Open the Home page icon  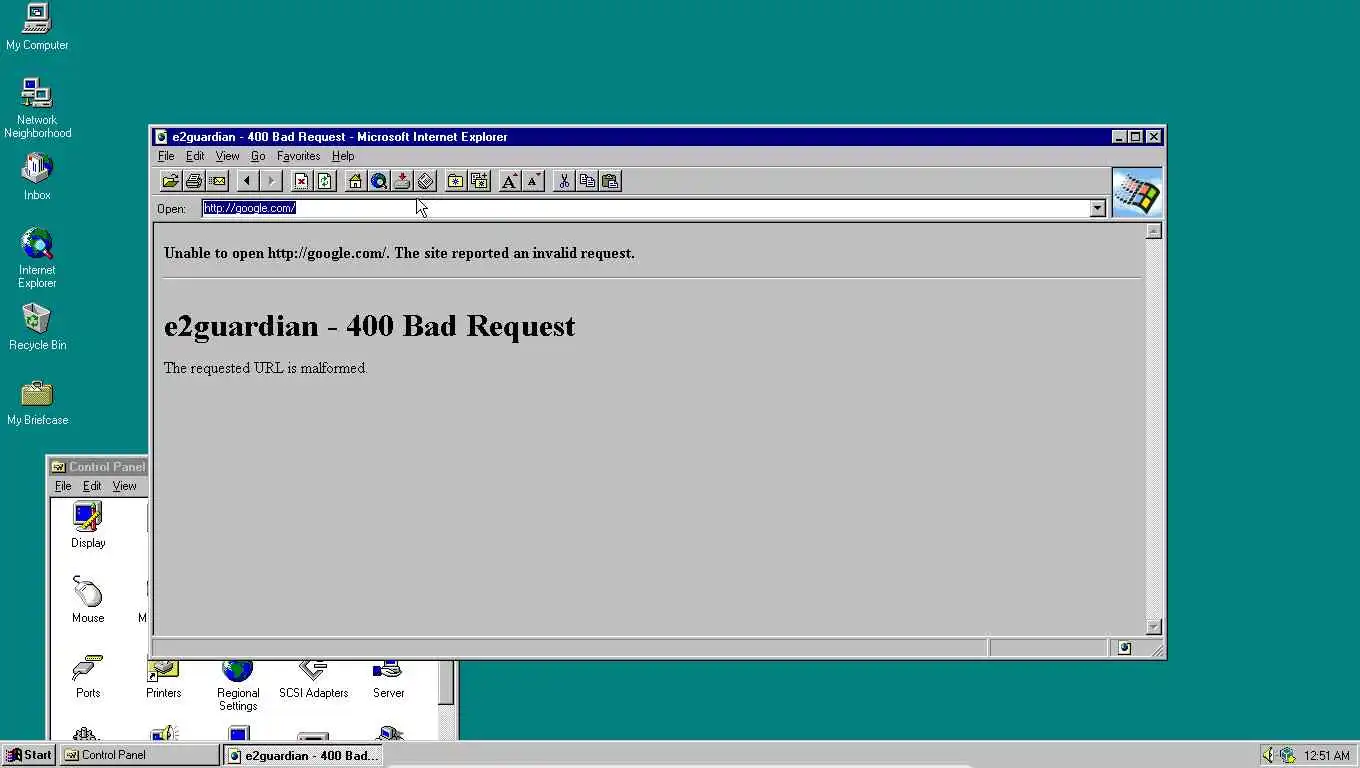pyautogui.click(x=355, y=181)
